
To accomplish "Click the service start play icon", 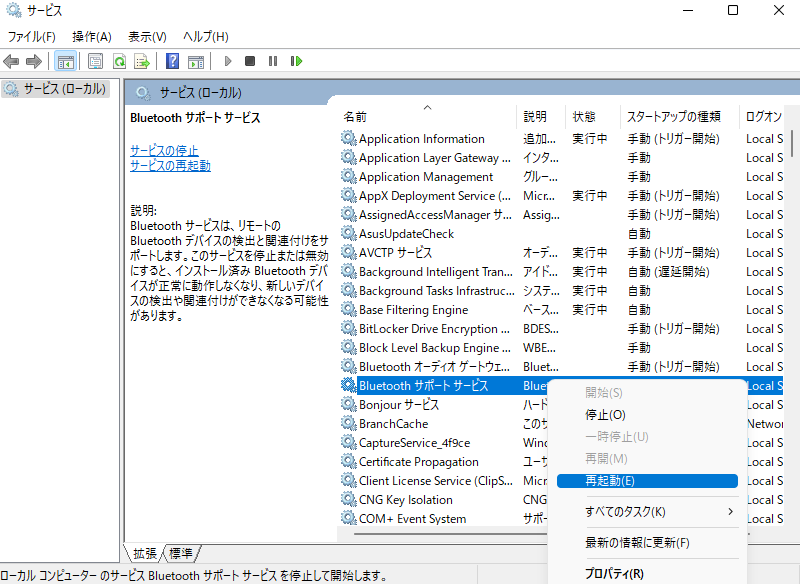I will [x=228, y=61].
